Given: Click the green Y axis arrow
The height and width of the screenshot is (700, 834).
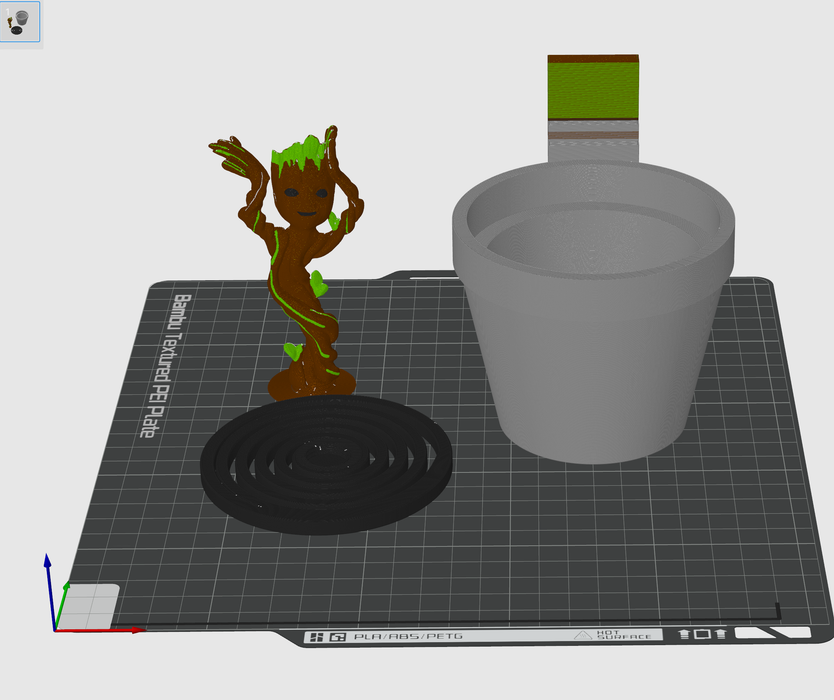Looking at the screenshot, I should pos(64,596).
